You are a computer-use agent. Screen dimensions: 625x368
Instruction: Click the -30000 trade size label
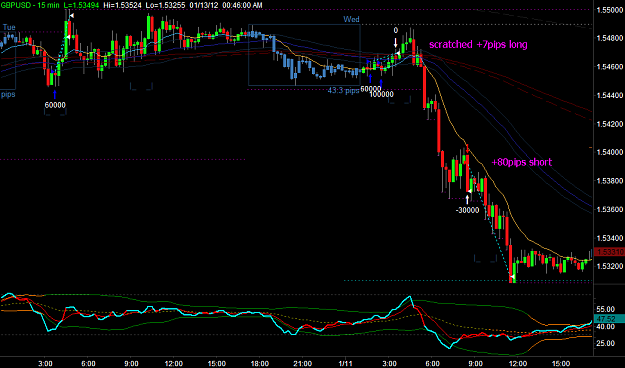pyautogui.click(x=468, y=210)
